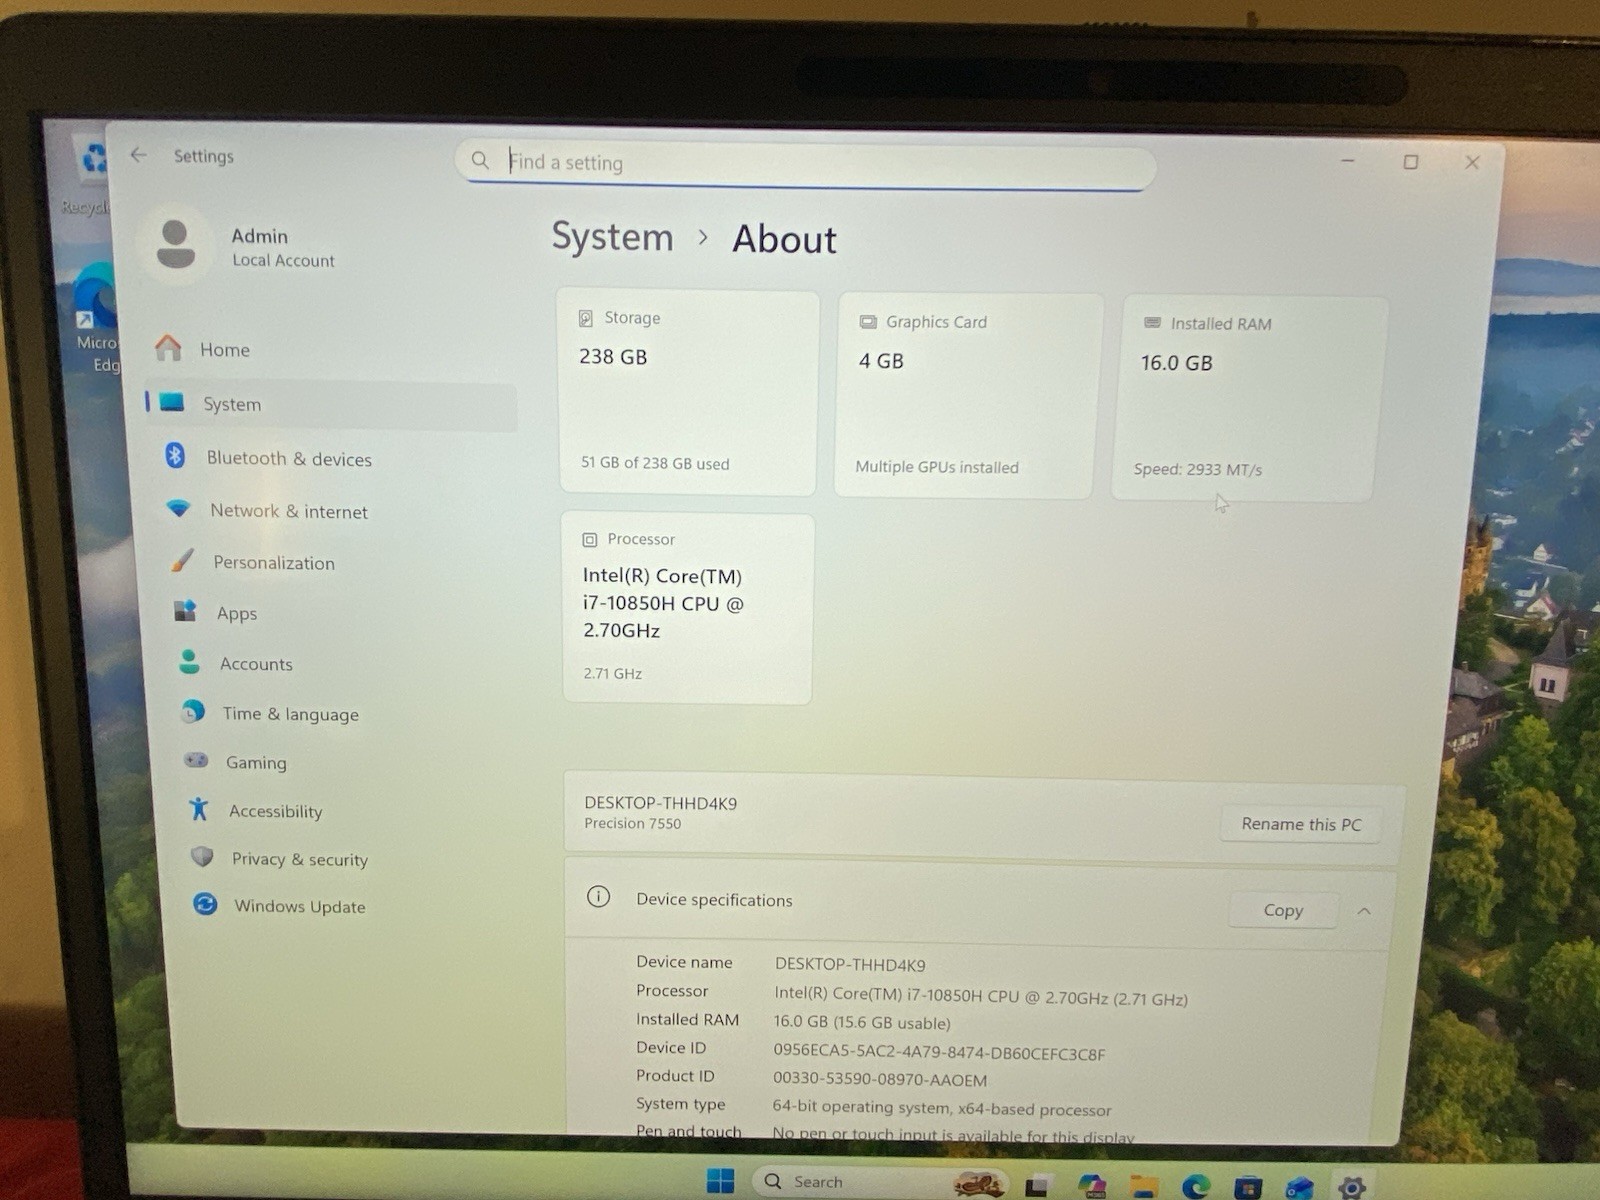
Task: Collapse the Device specifications section
Action: point(1364,911)
